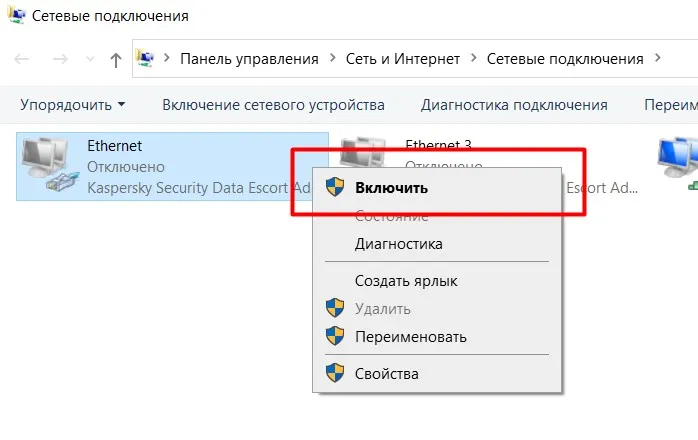The image size is (698, 440).
Task: Click the back arrow navigation button
Action: point(22,59)
